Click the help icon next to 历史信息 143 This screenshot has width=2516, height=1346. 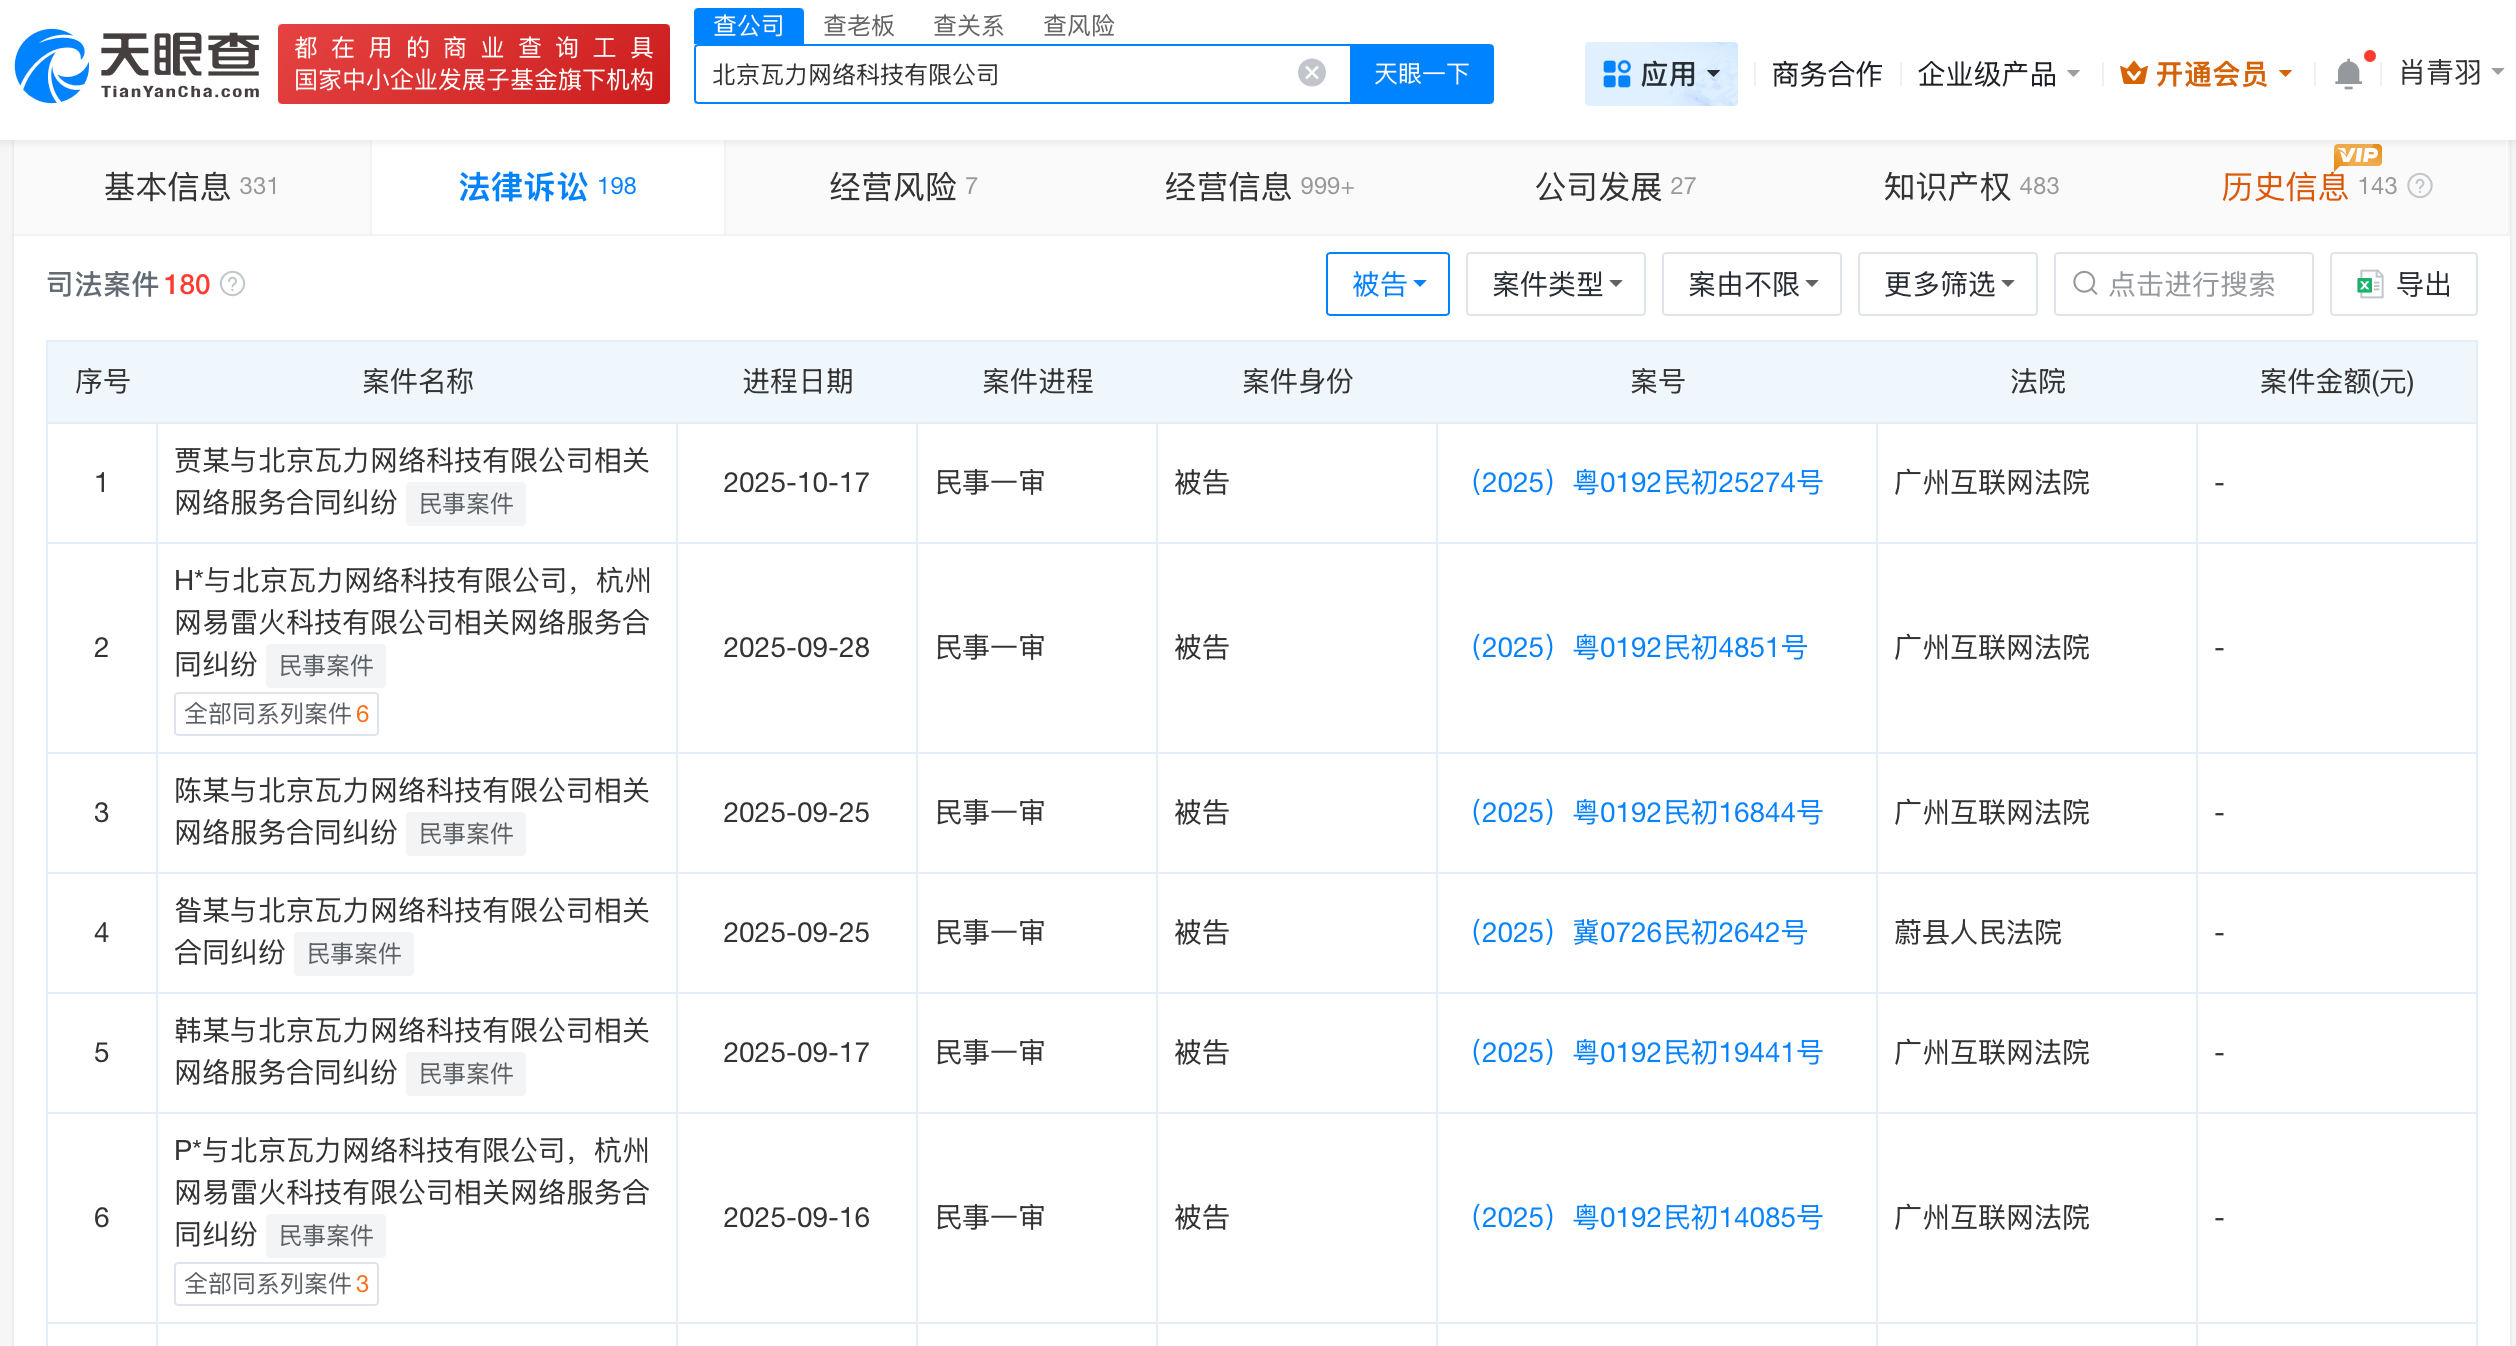2419,185
